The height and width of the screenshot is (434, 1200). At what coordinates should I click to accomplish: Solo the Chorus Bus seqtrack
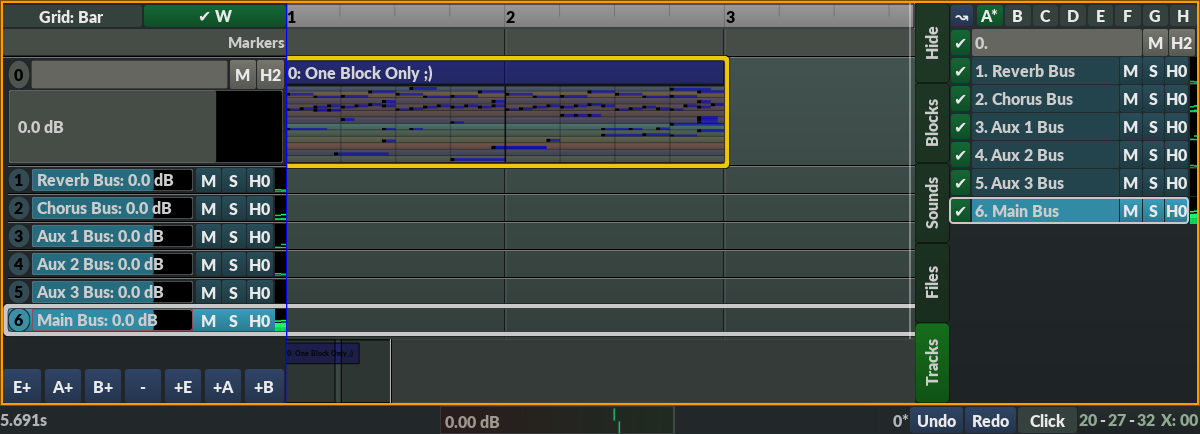[233, 209]
